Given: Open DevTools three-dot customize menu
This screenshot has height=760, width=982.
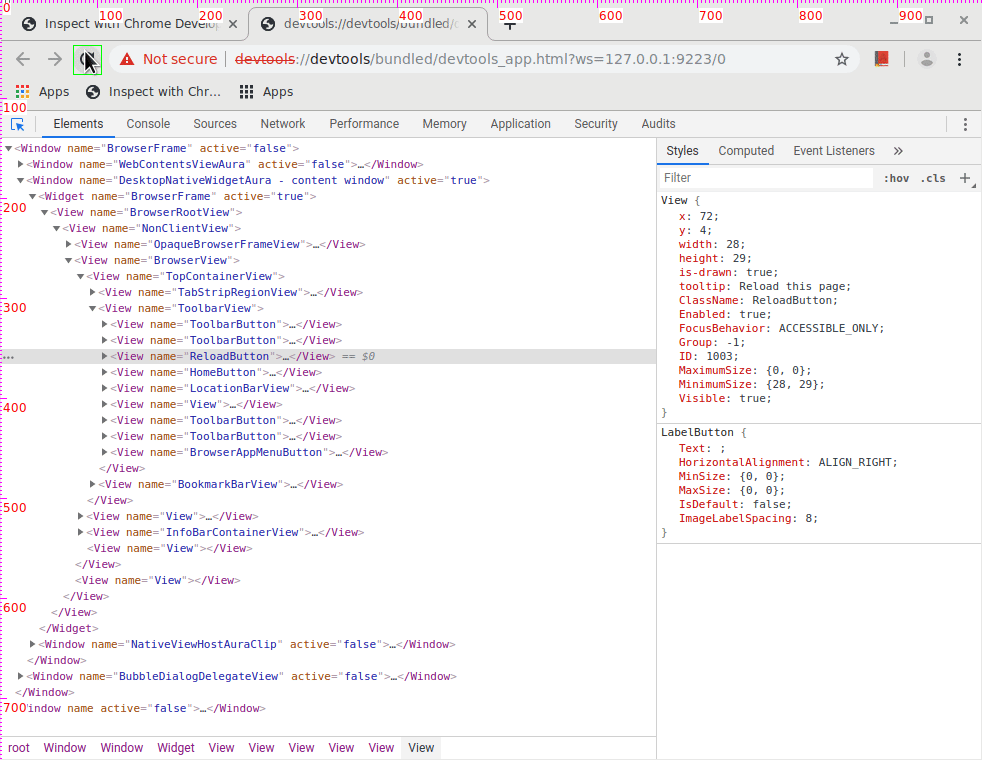Looking at the screenshot, I should [x=965, y=124].
